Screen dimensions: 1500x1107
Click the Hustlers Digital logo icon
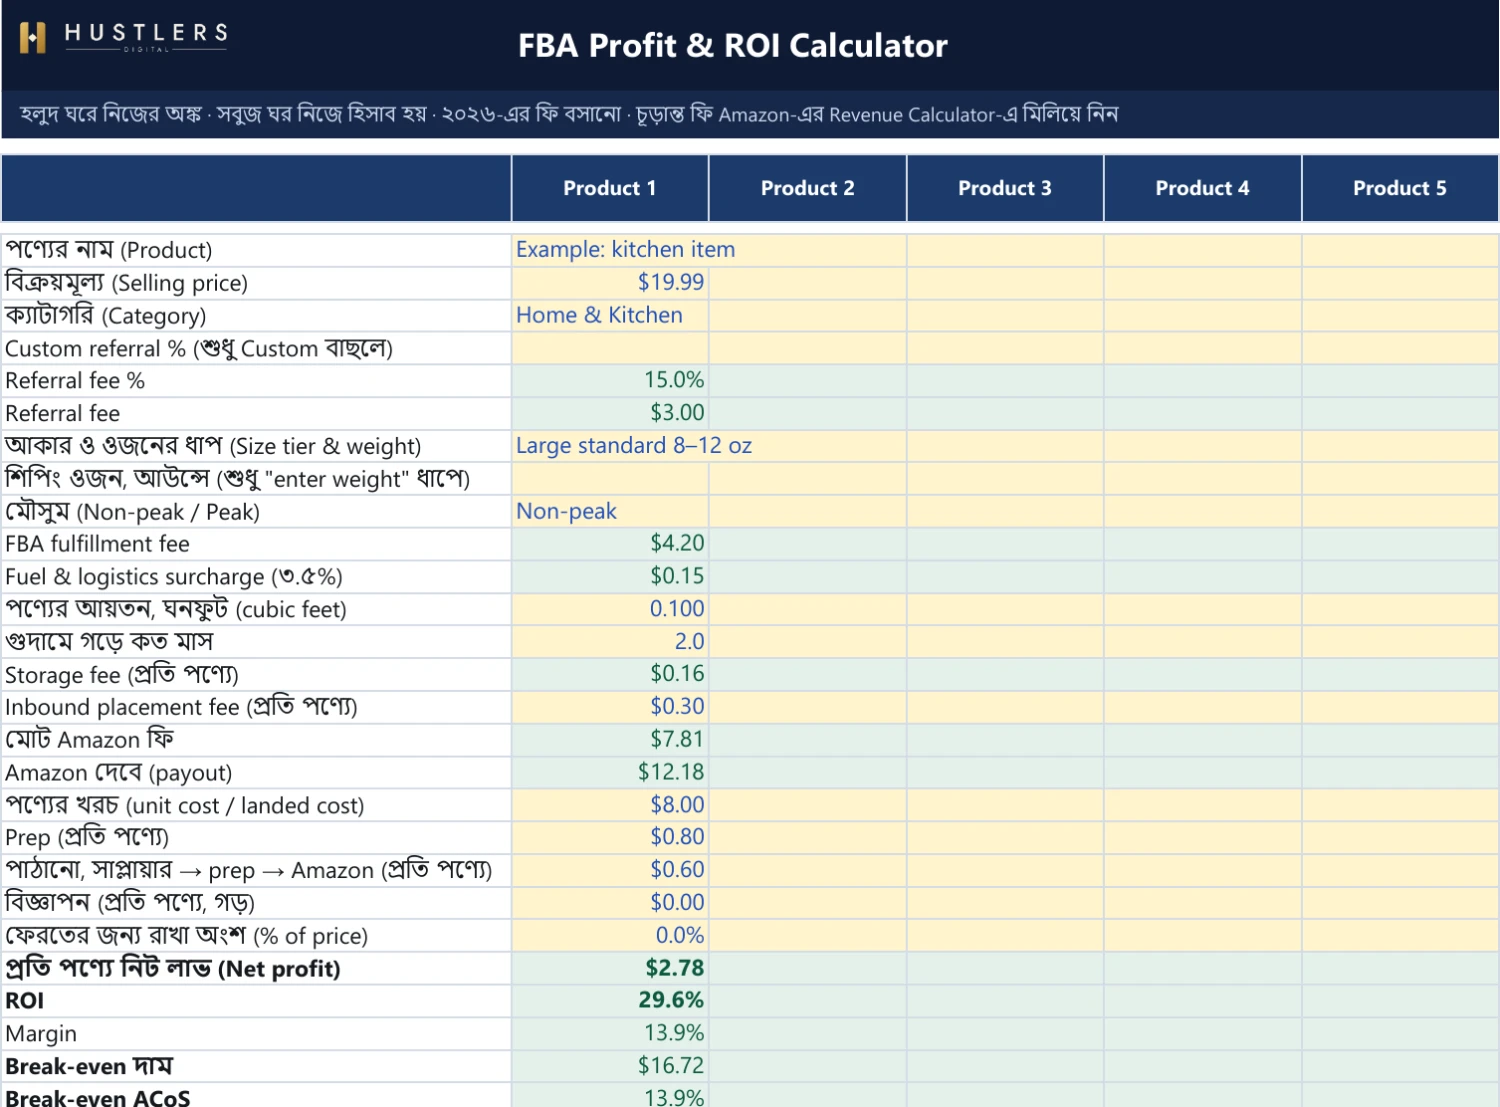coord(32,38)
